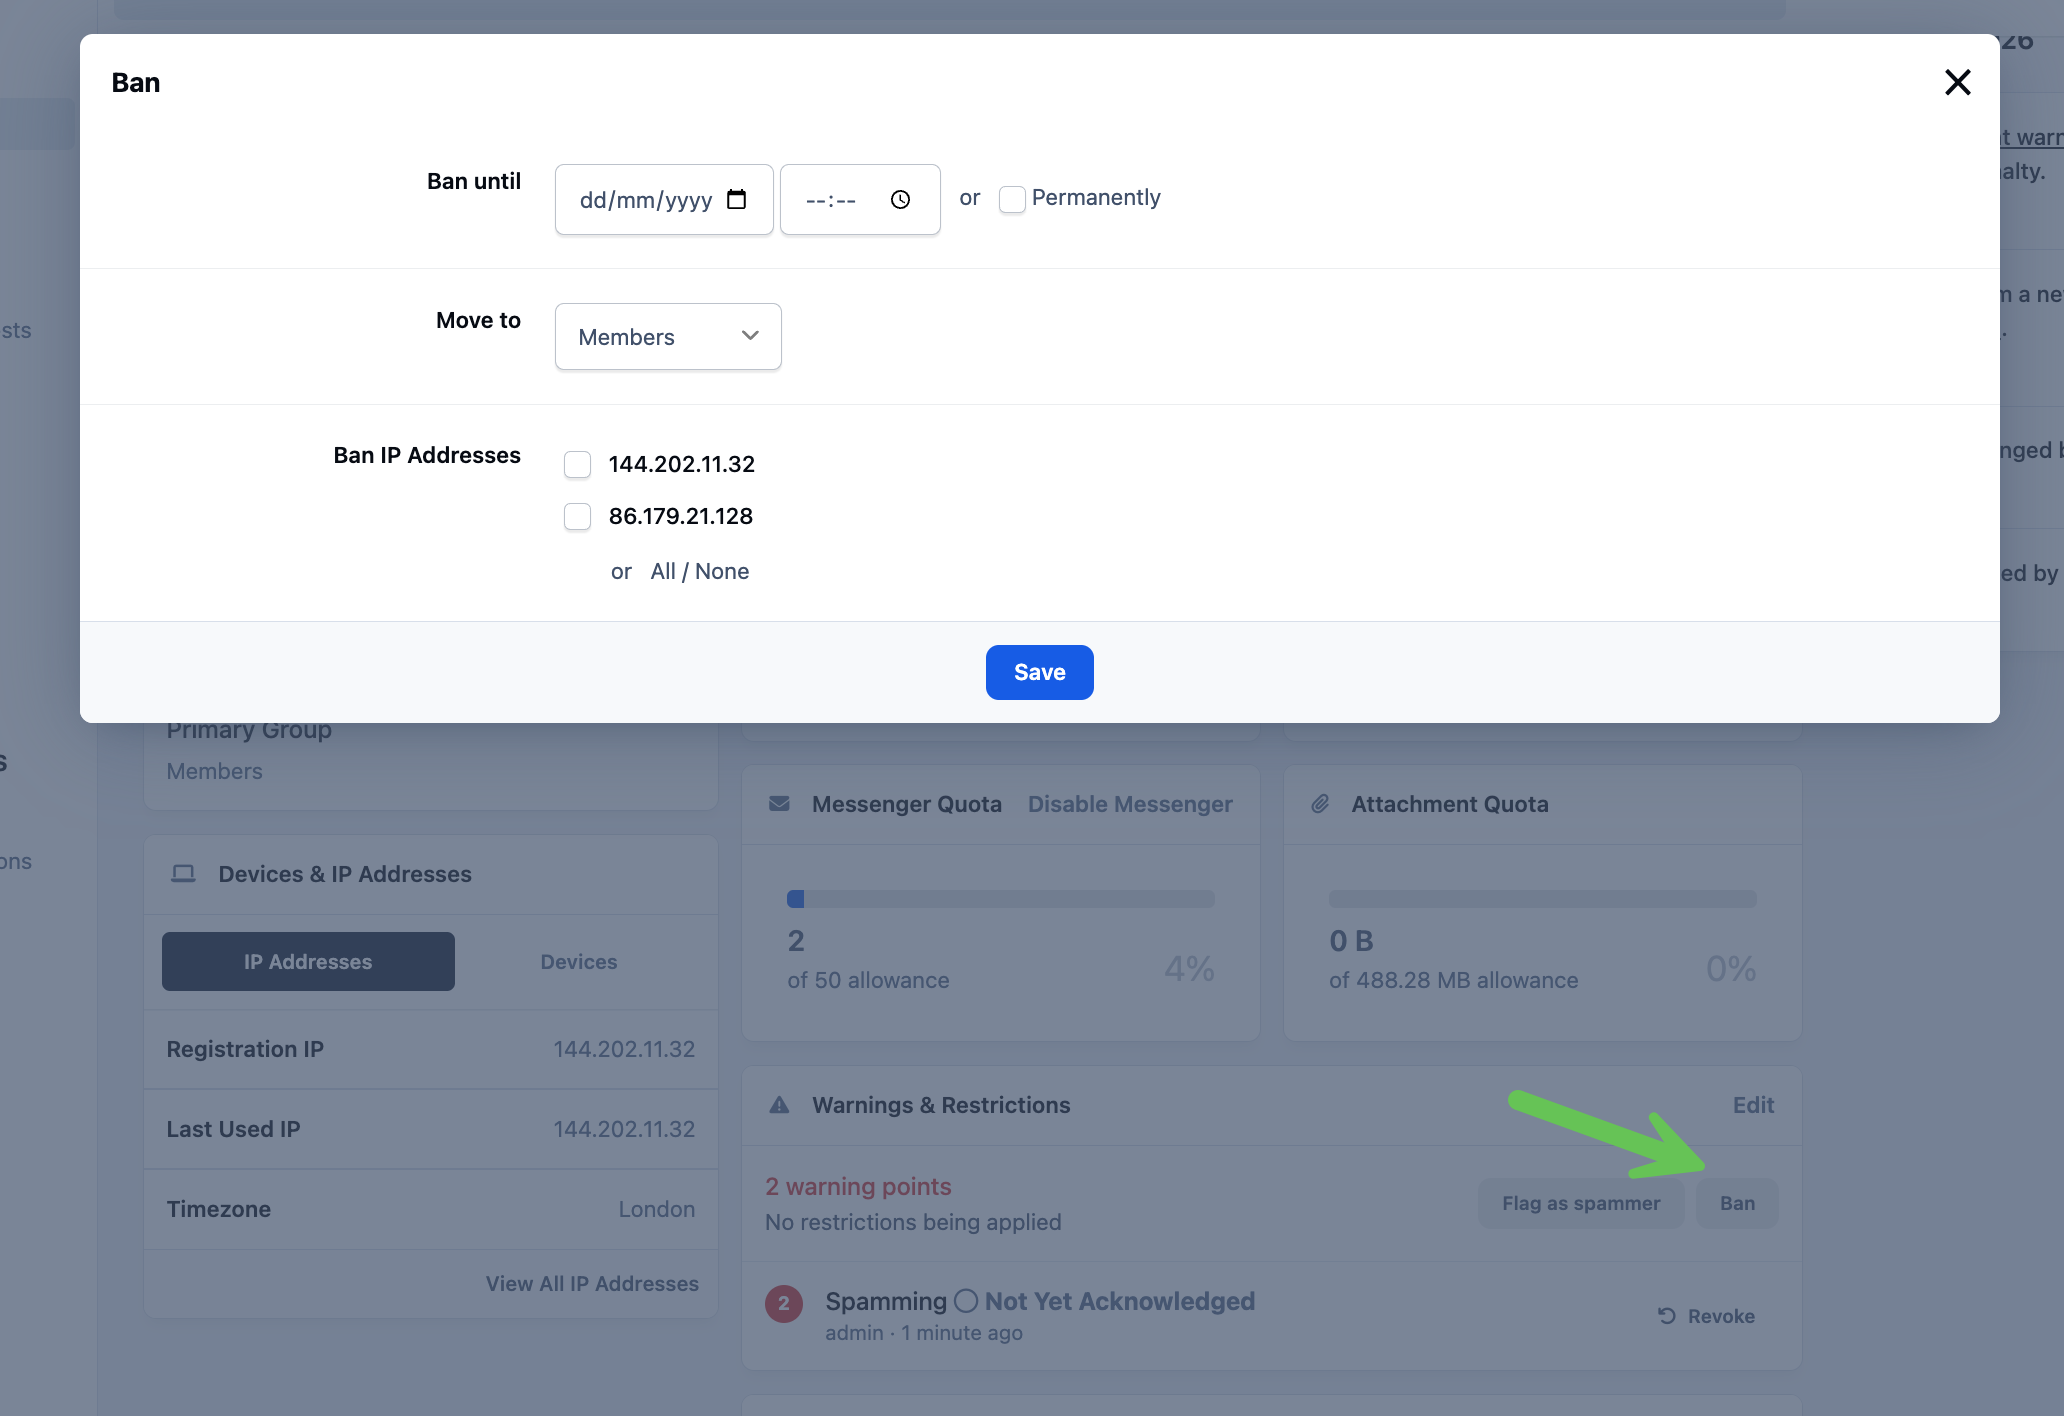
Task: Close the Ban dialog with X
Action: pos(1957,82)
